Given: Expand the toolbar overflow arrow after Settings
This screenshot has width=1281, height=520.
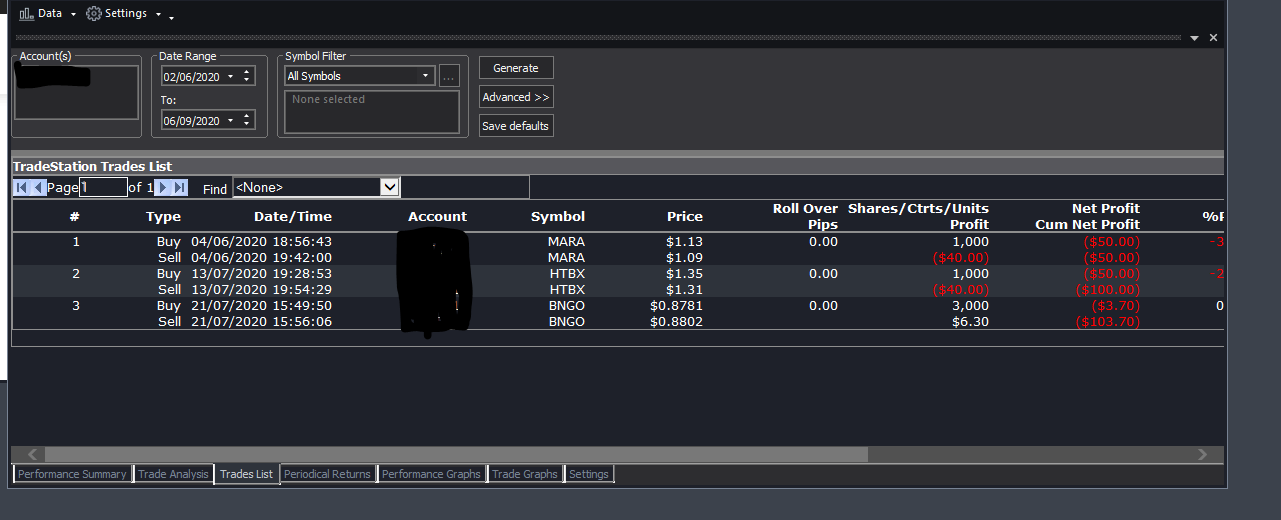Looking at the screenshot, I should tap(171, 17).
